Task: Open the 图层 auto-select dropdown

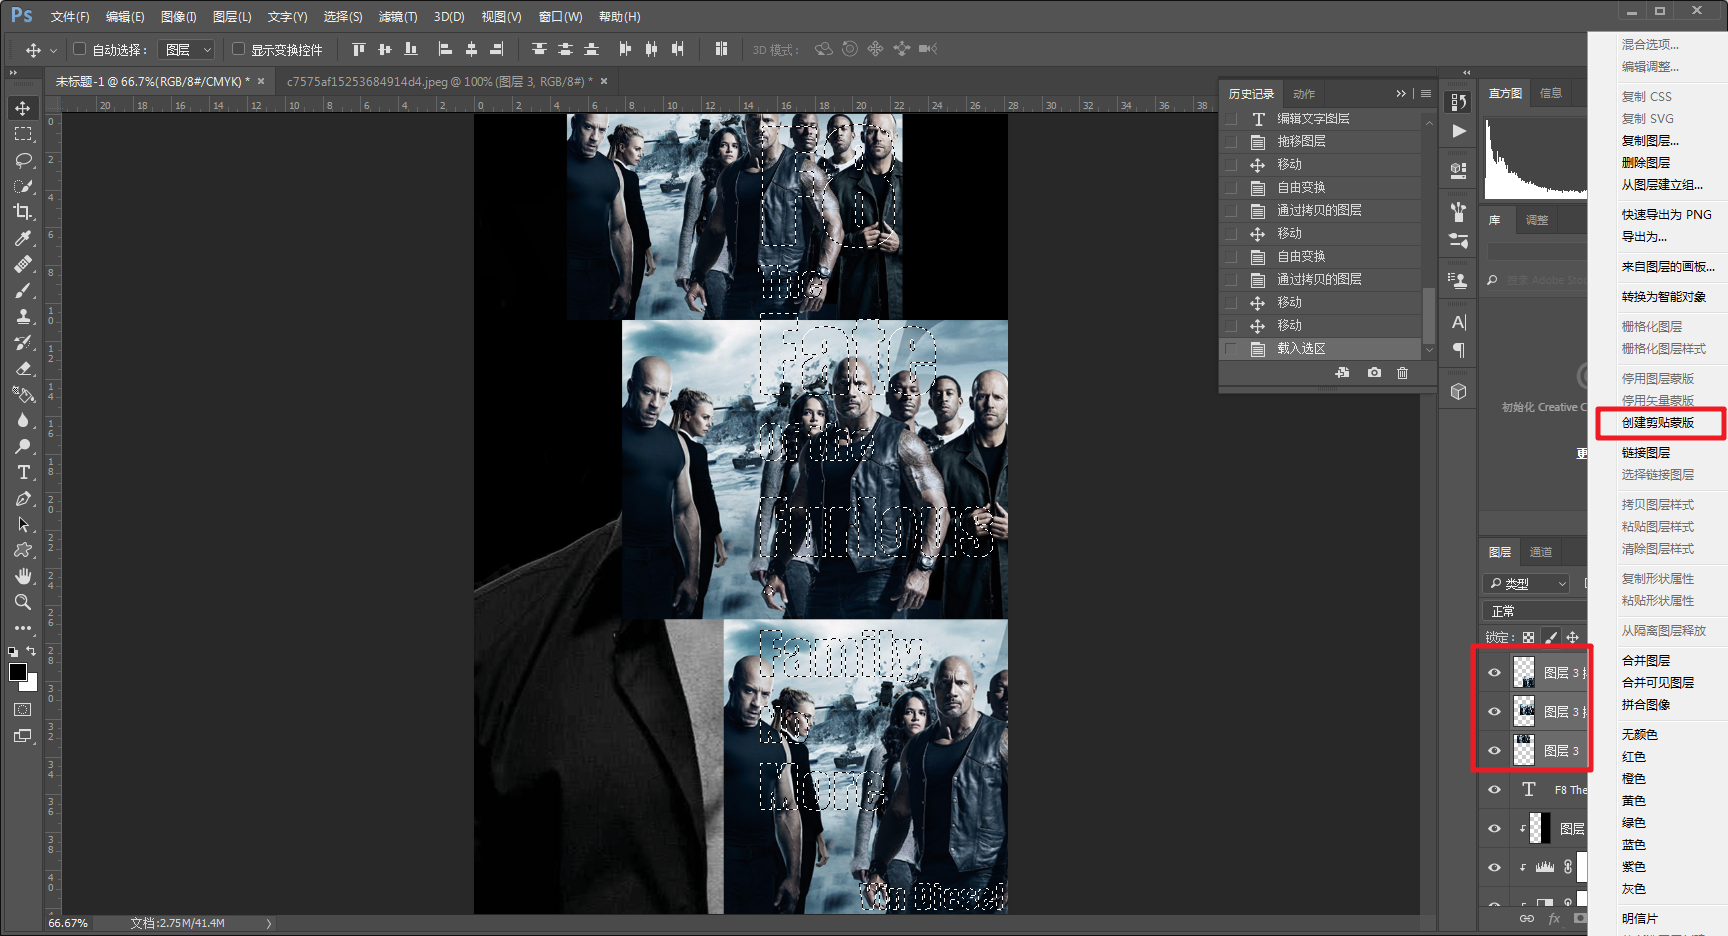Action: click(187, 49)
